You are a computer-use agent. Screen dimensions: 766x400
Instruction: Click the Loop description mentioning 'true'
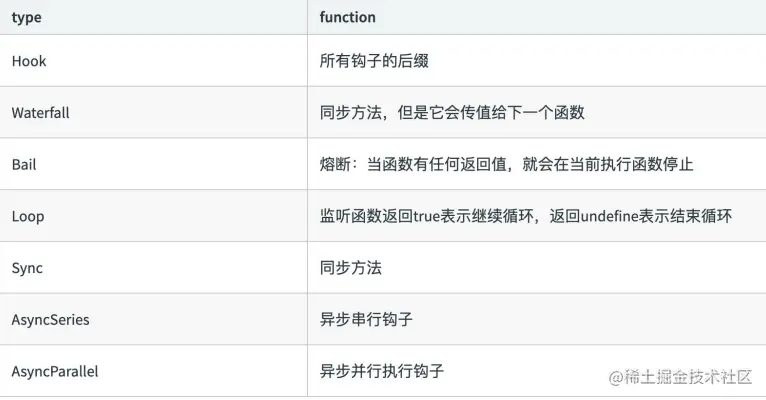[526, 216]
